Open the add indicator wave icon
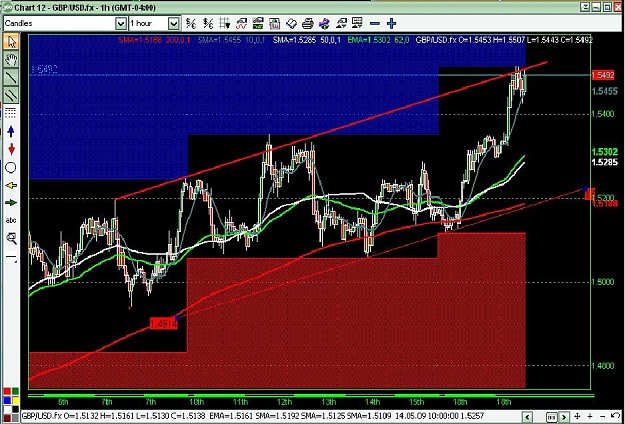The width and height of the screenshot is (625, 424). pyautogui.click(x=242, y=24)
